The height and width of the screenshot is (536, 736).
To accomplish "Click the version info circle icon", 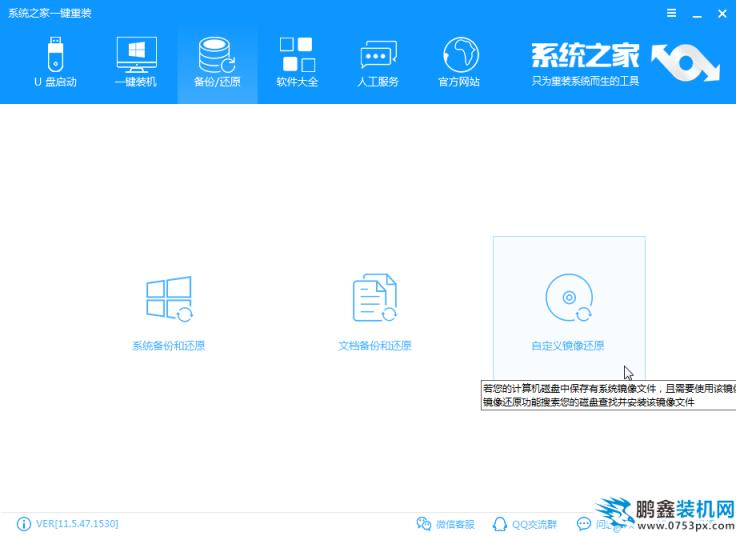I will pyautogui.click(x=23, y=523).
